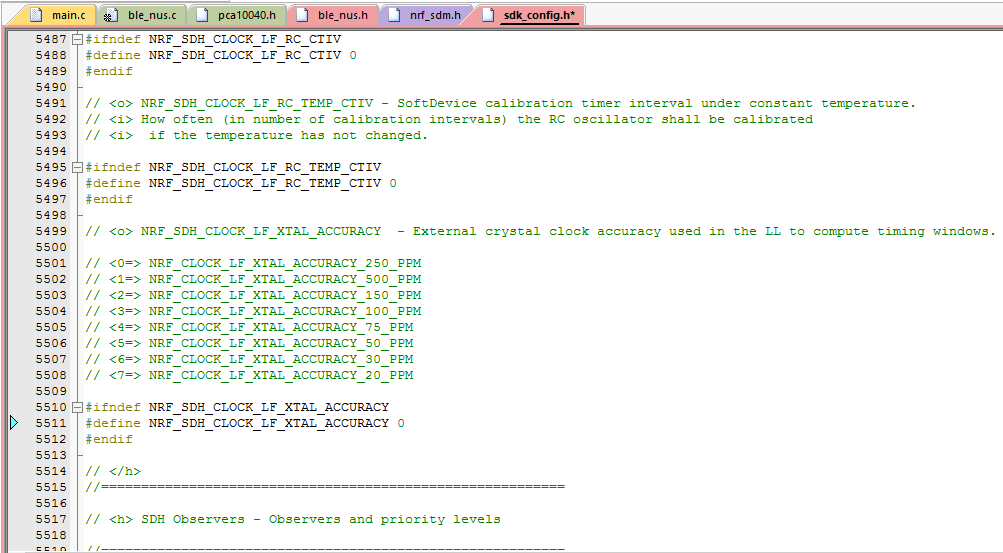Screen dimensions: 1003x553
Task: Click the #endif at line 5489
Action: 109,71
